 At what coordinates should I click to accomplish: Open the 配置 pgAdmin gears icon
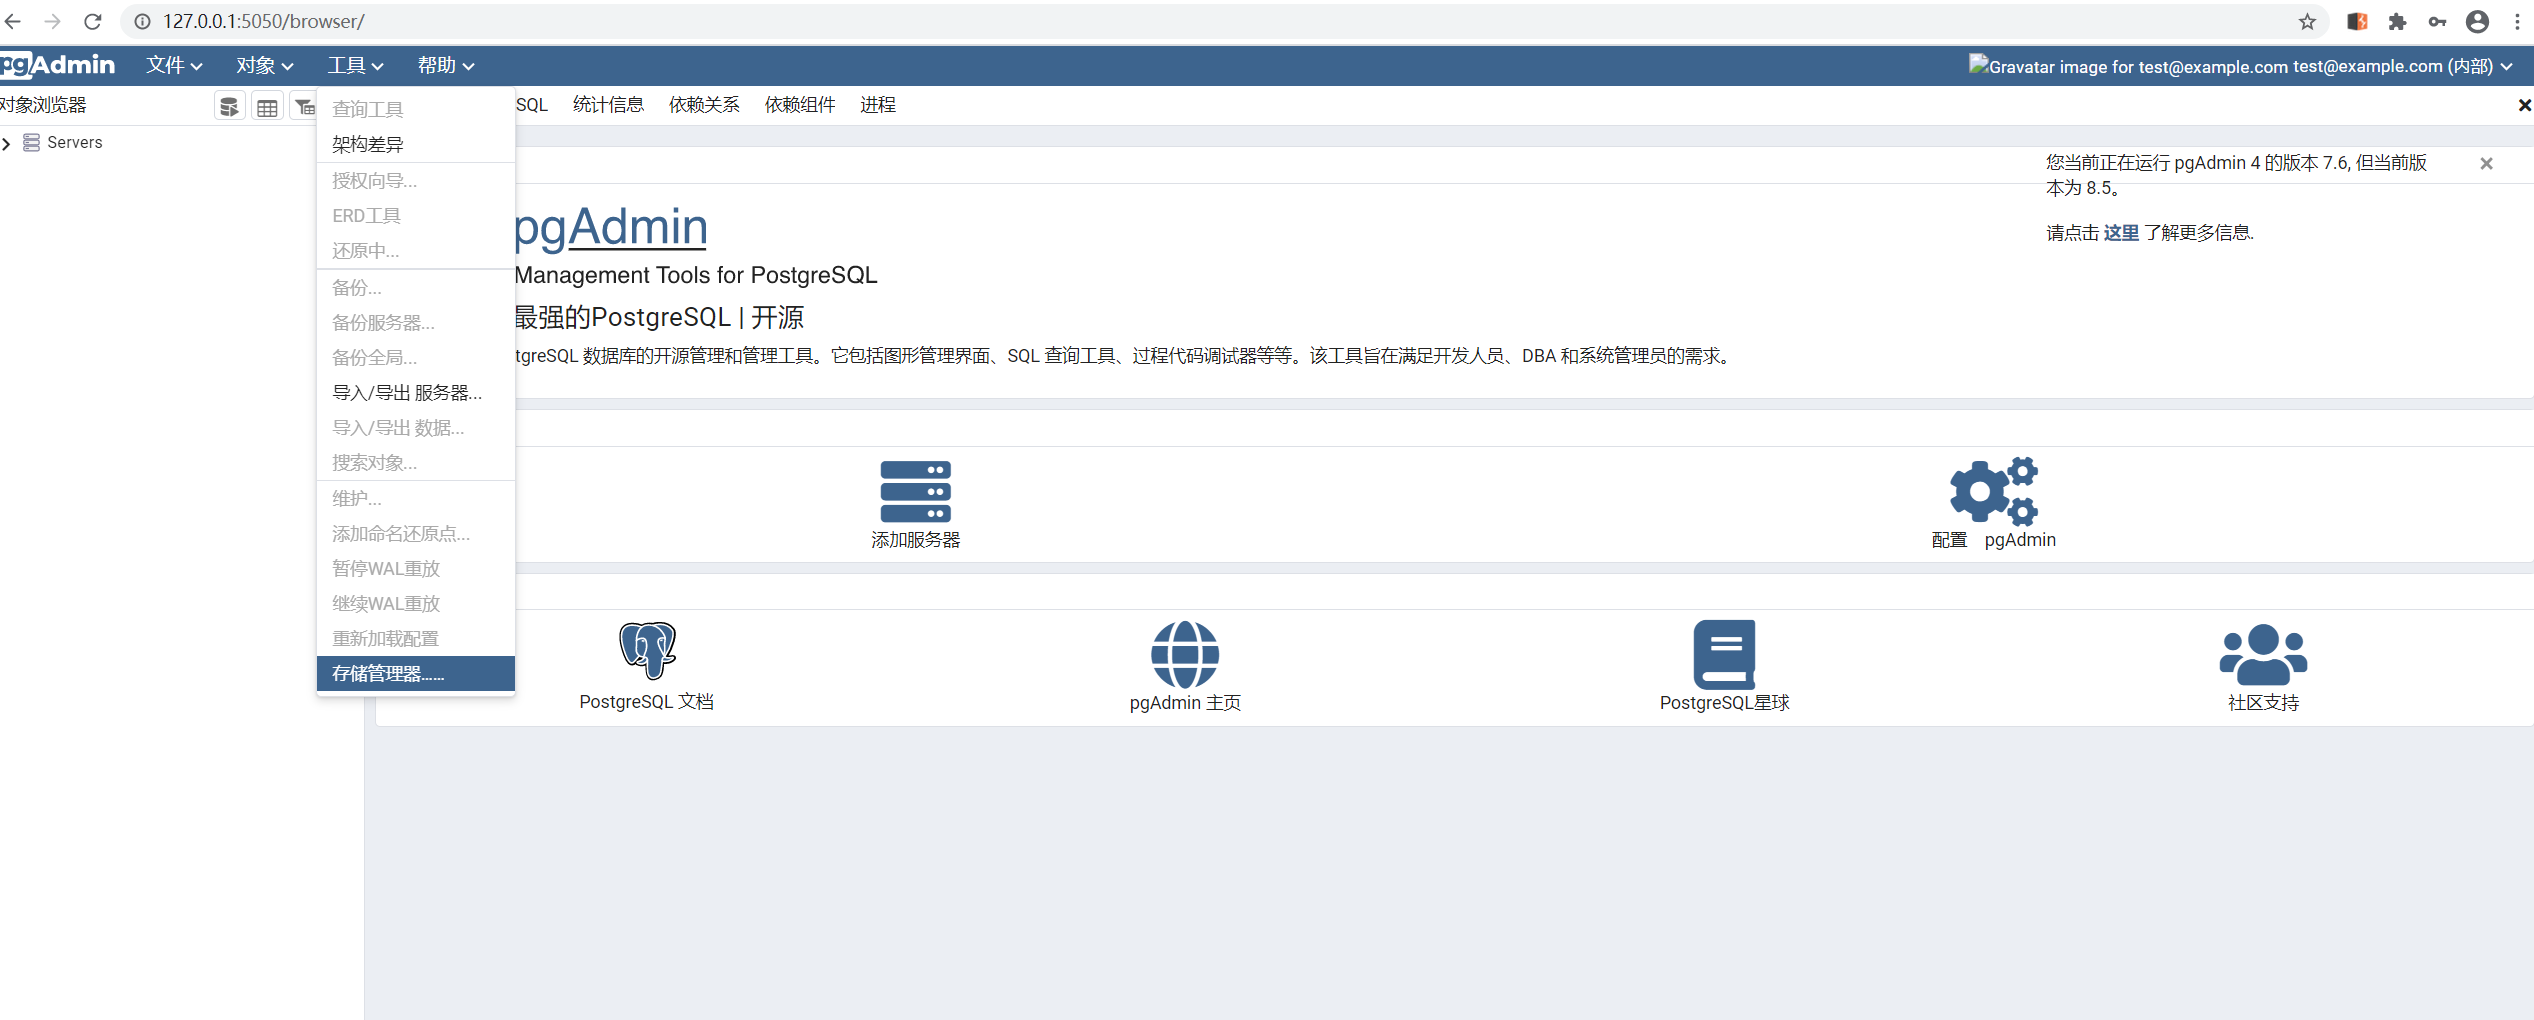tap(1993, 491)
